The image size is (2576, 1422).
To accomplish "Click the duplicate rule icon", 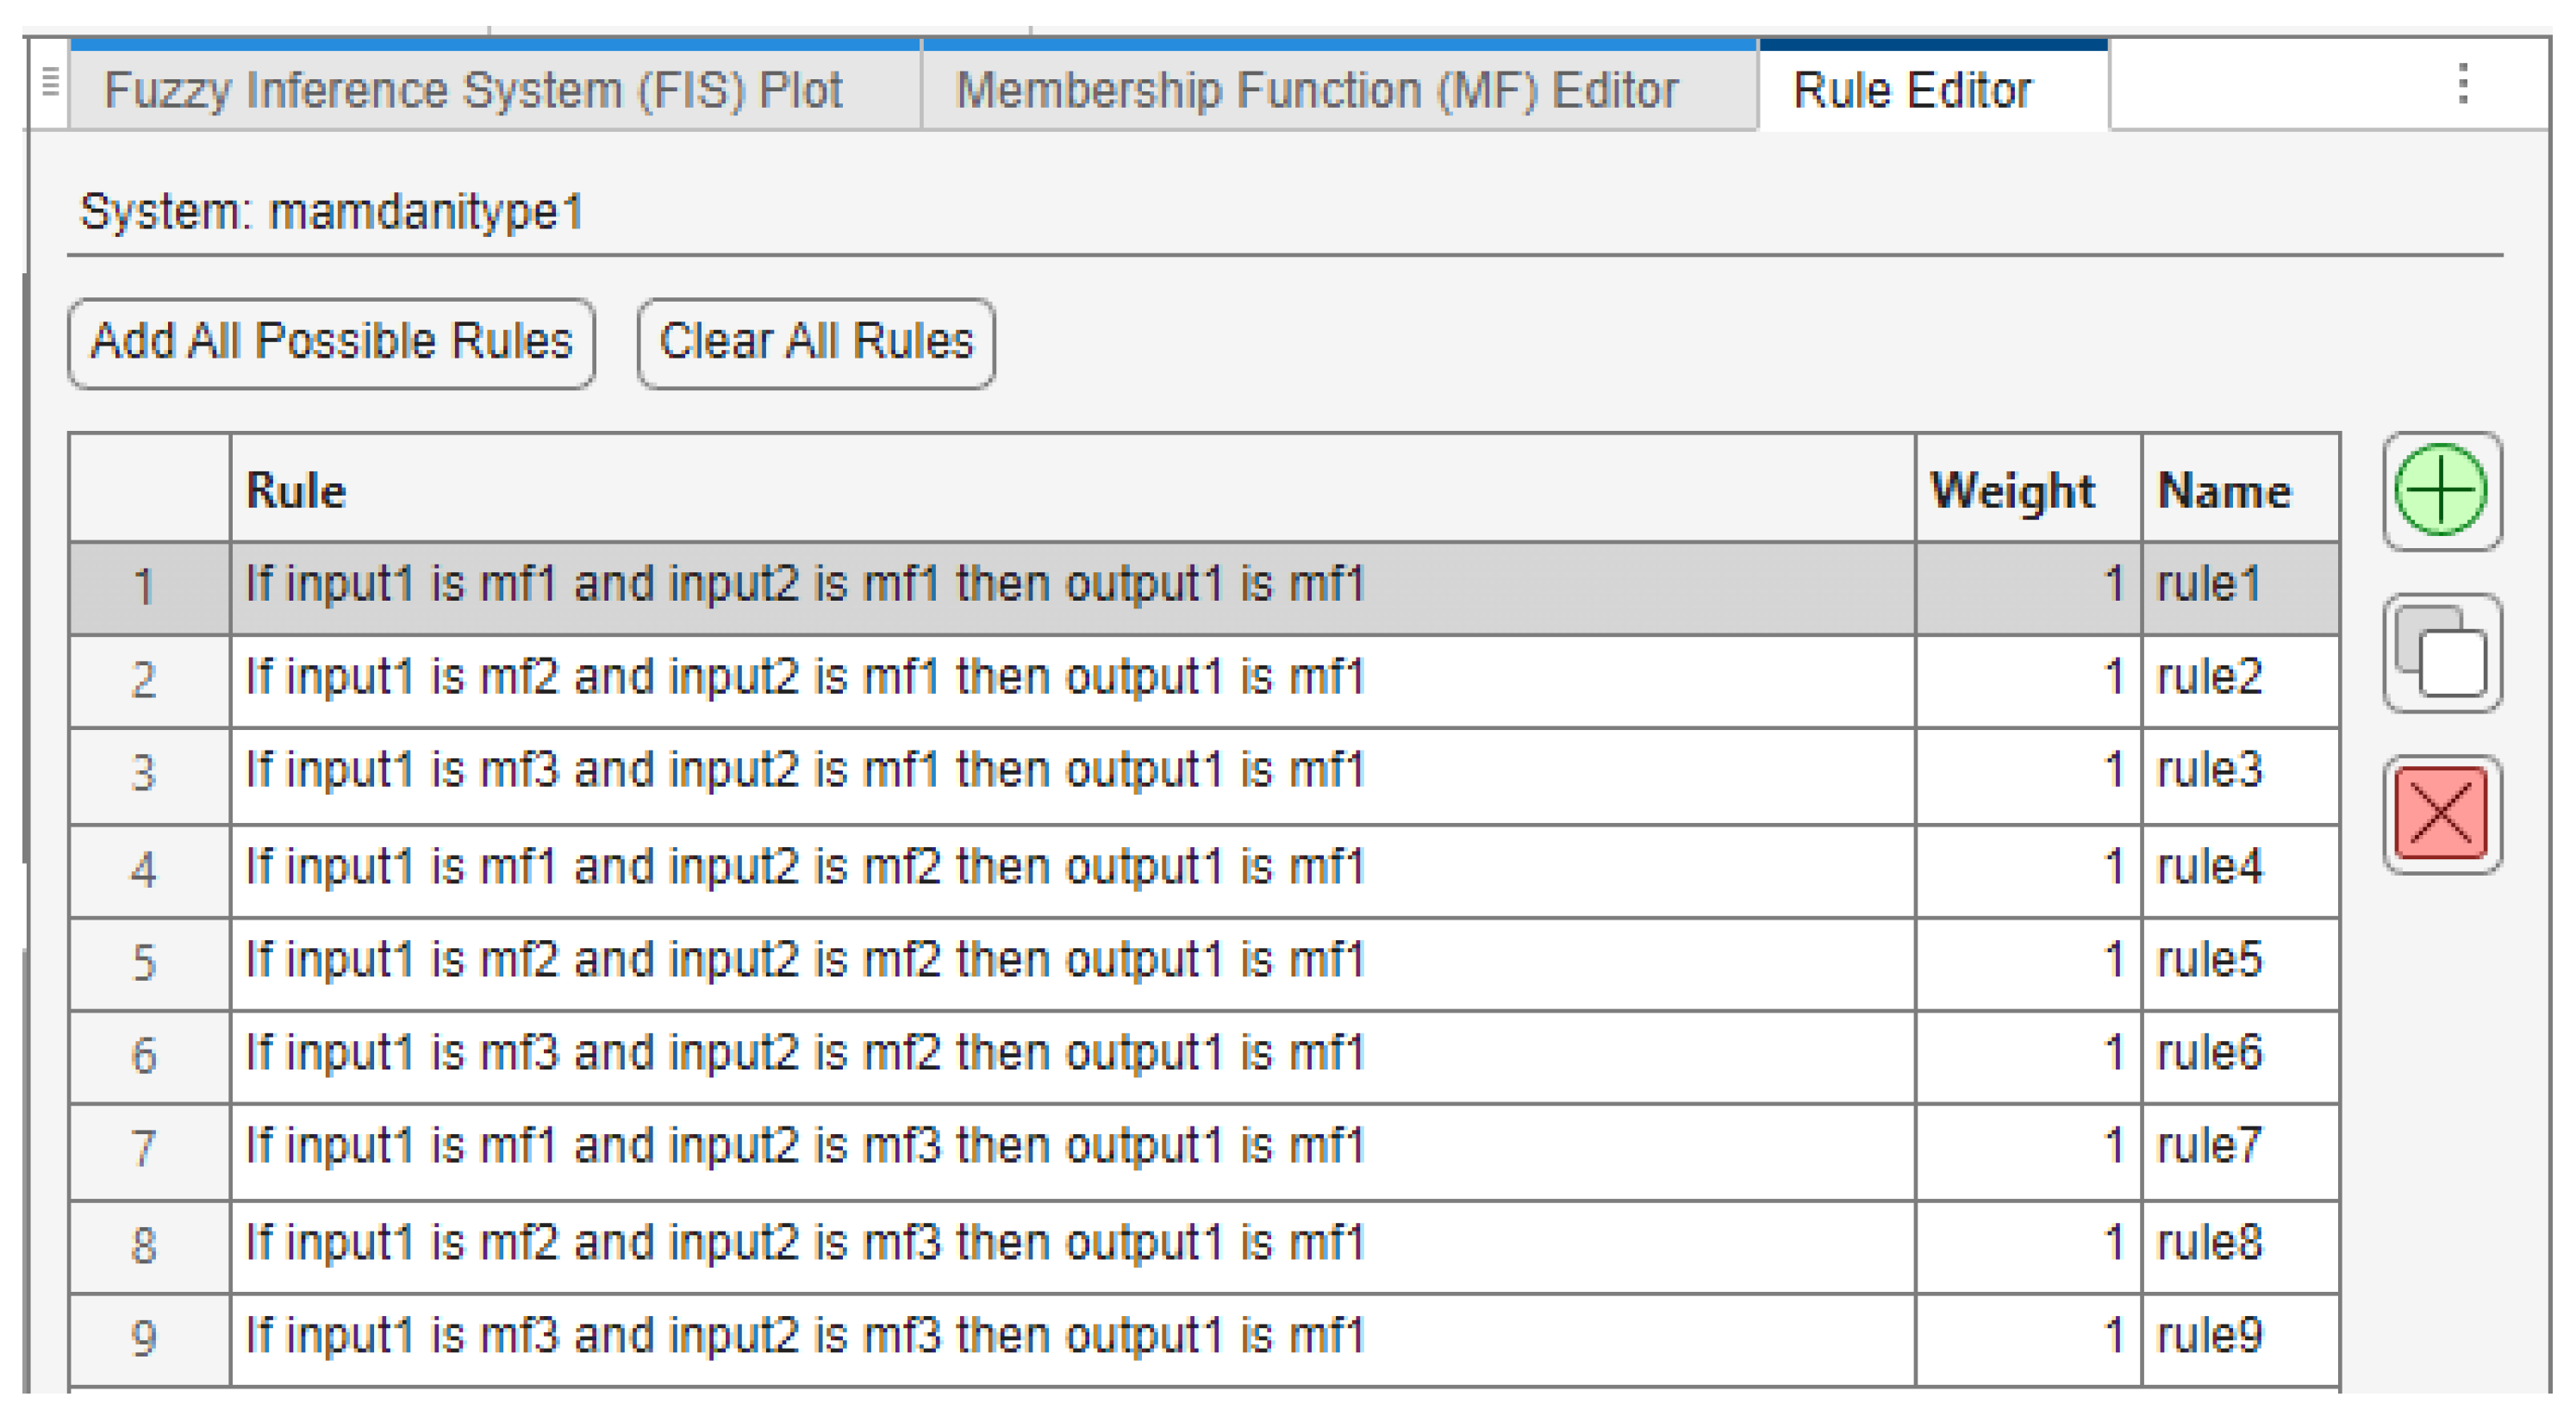I will pos(2440,652).
